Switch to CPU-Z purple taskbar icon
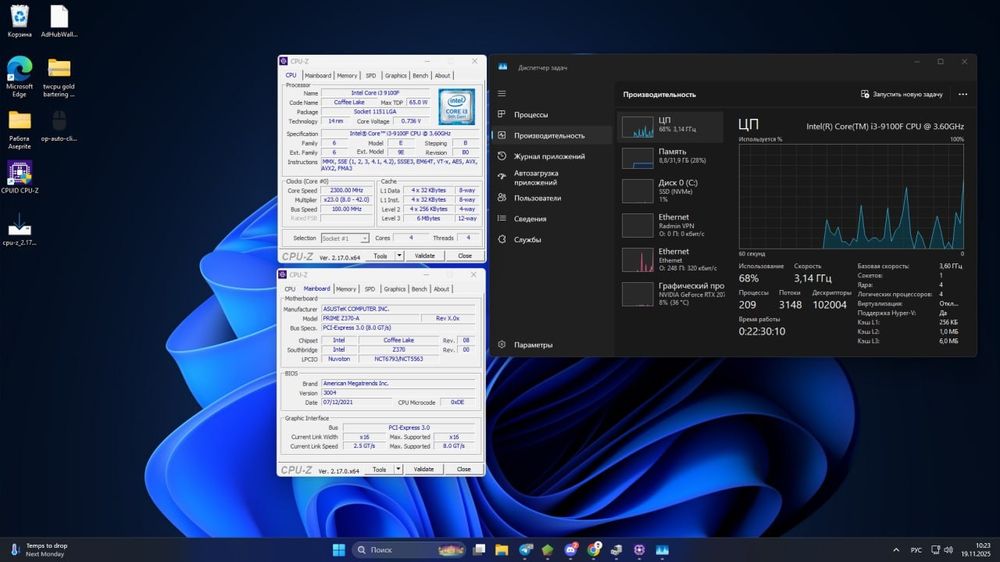Viewport: 1000px width, 562px height. pyautogui.click(x=639, y=550)
